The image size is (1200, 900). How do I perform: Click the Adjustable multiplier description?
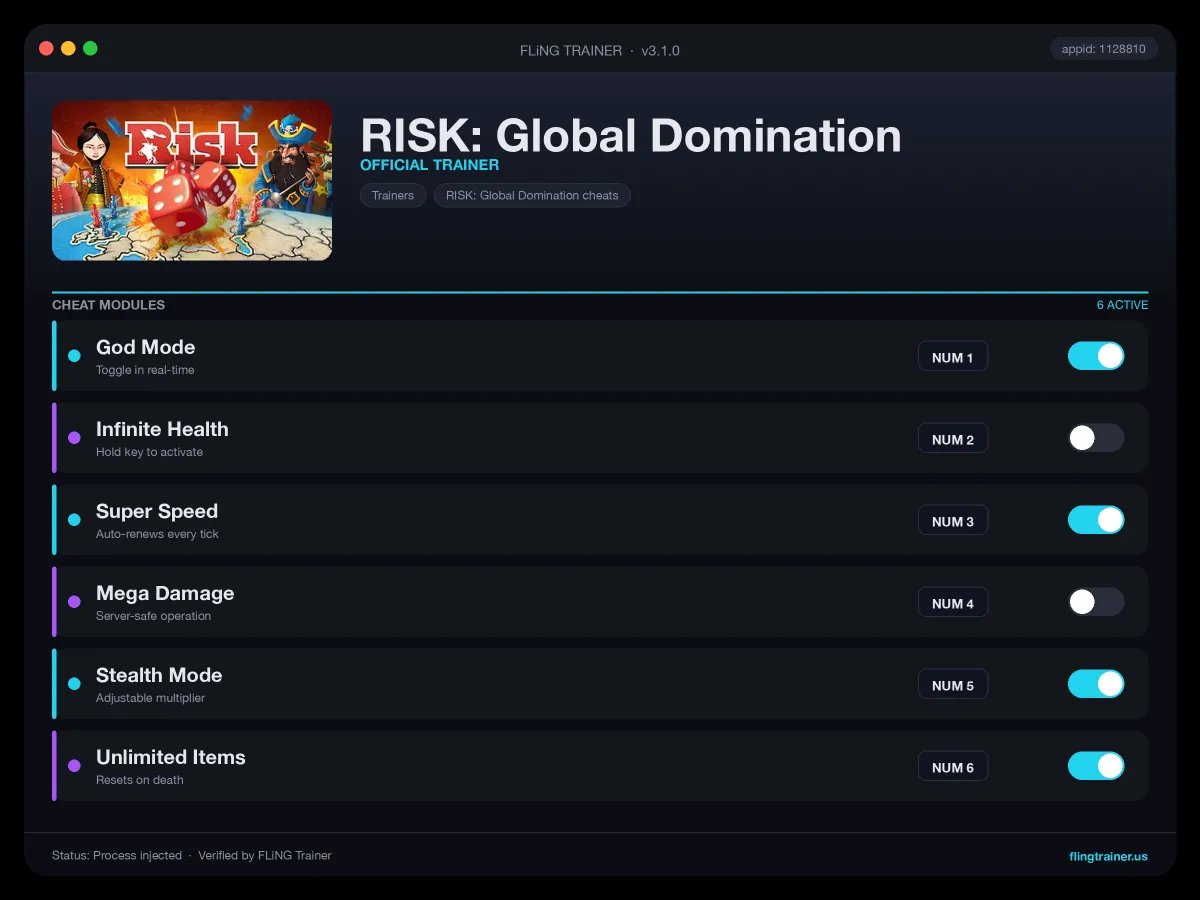[x=150, y=698]
